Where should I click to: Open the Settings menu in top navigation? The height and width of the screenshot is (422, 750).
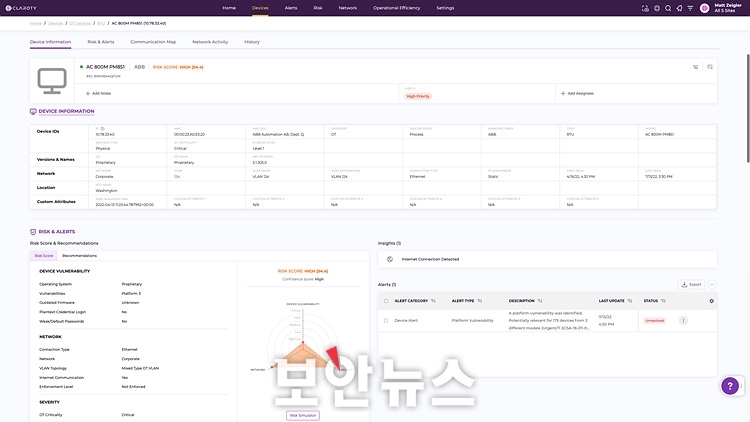(x=445, y=8)
